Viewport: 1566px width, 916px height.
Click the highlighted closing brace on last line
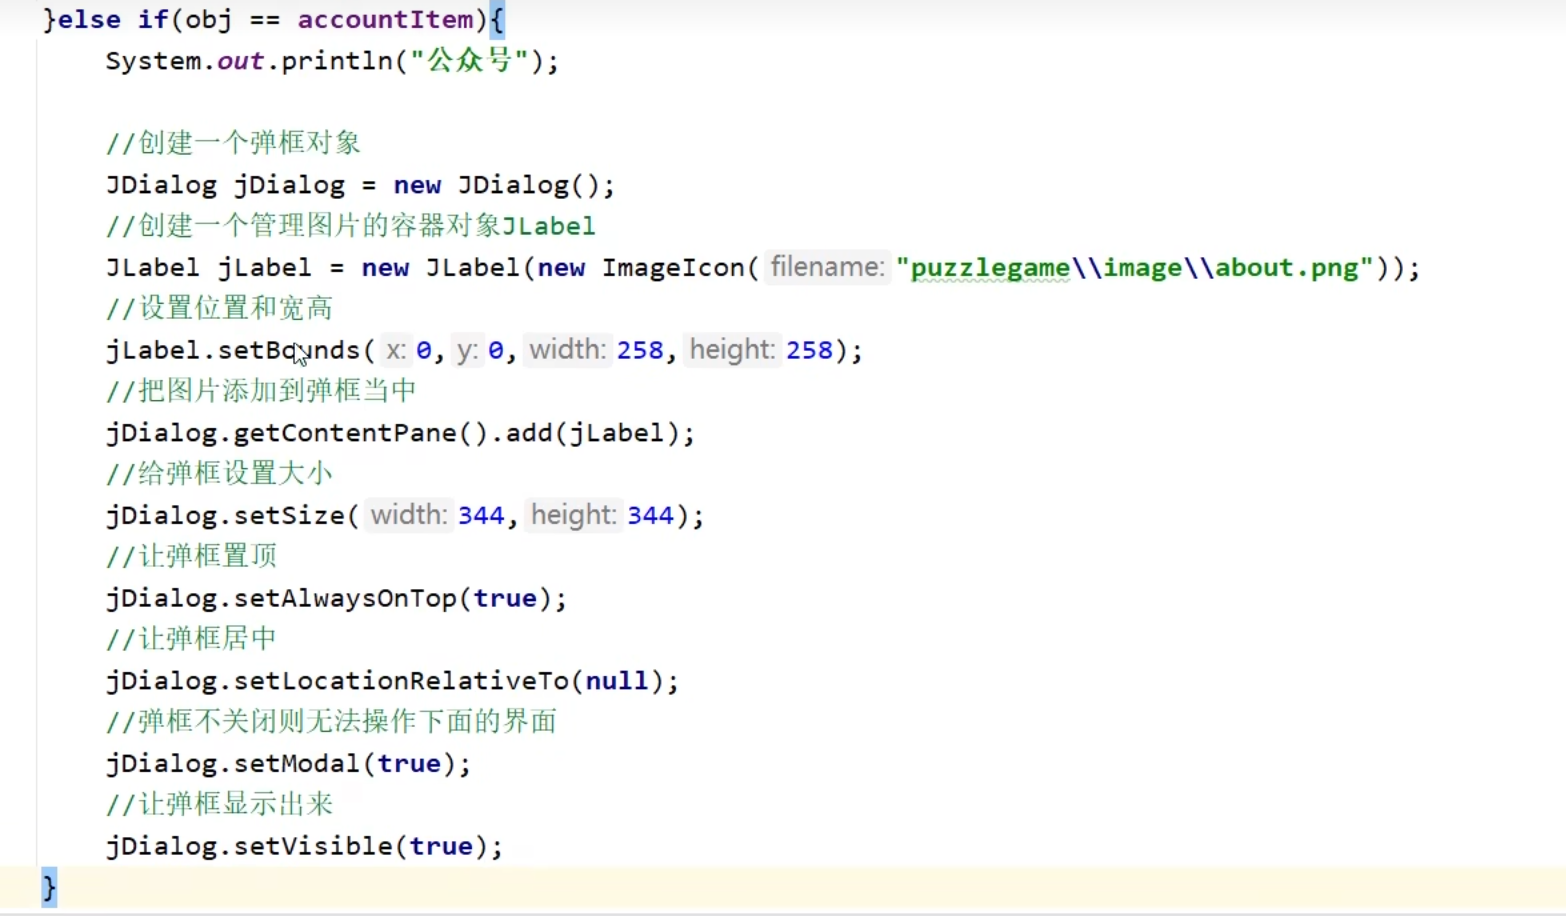coord(49,887)
